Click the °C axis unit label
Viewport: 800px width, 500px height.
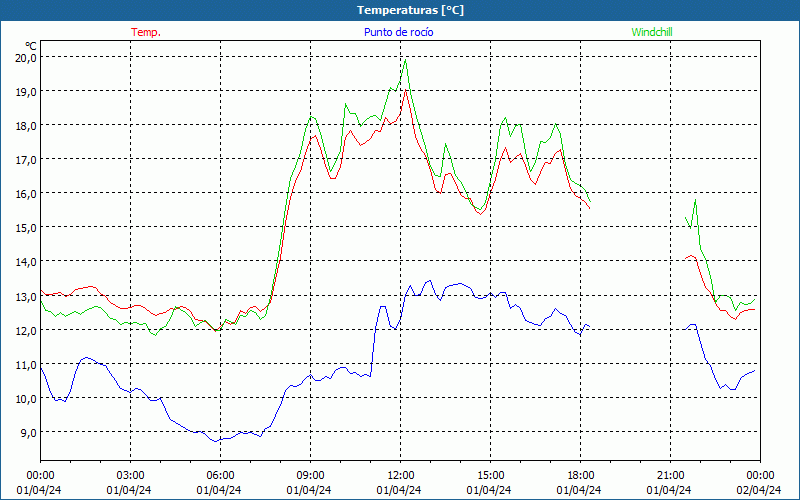click(x=31, y=46)
